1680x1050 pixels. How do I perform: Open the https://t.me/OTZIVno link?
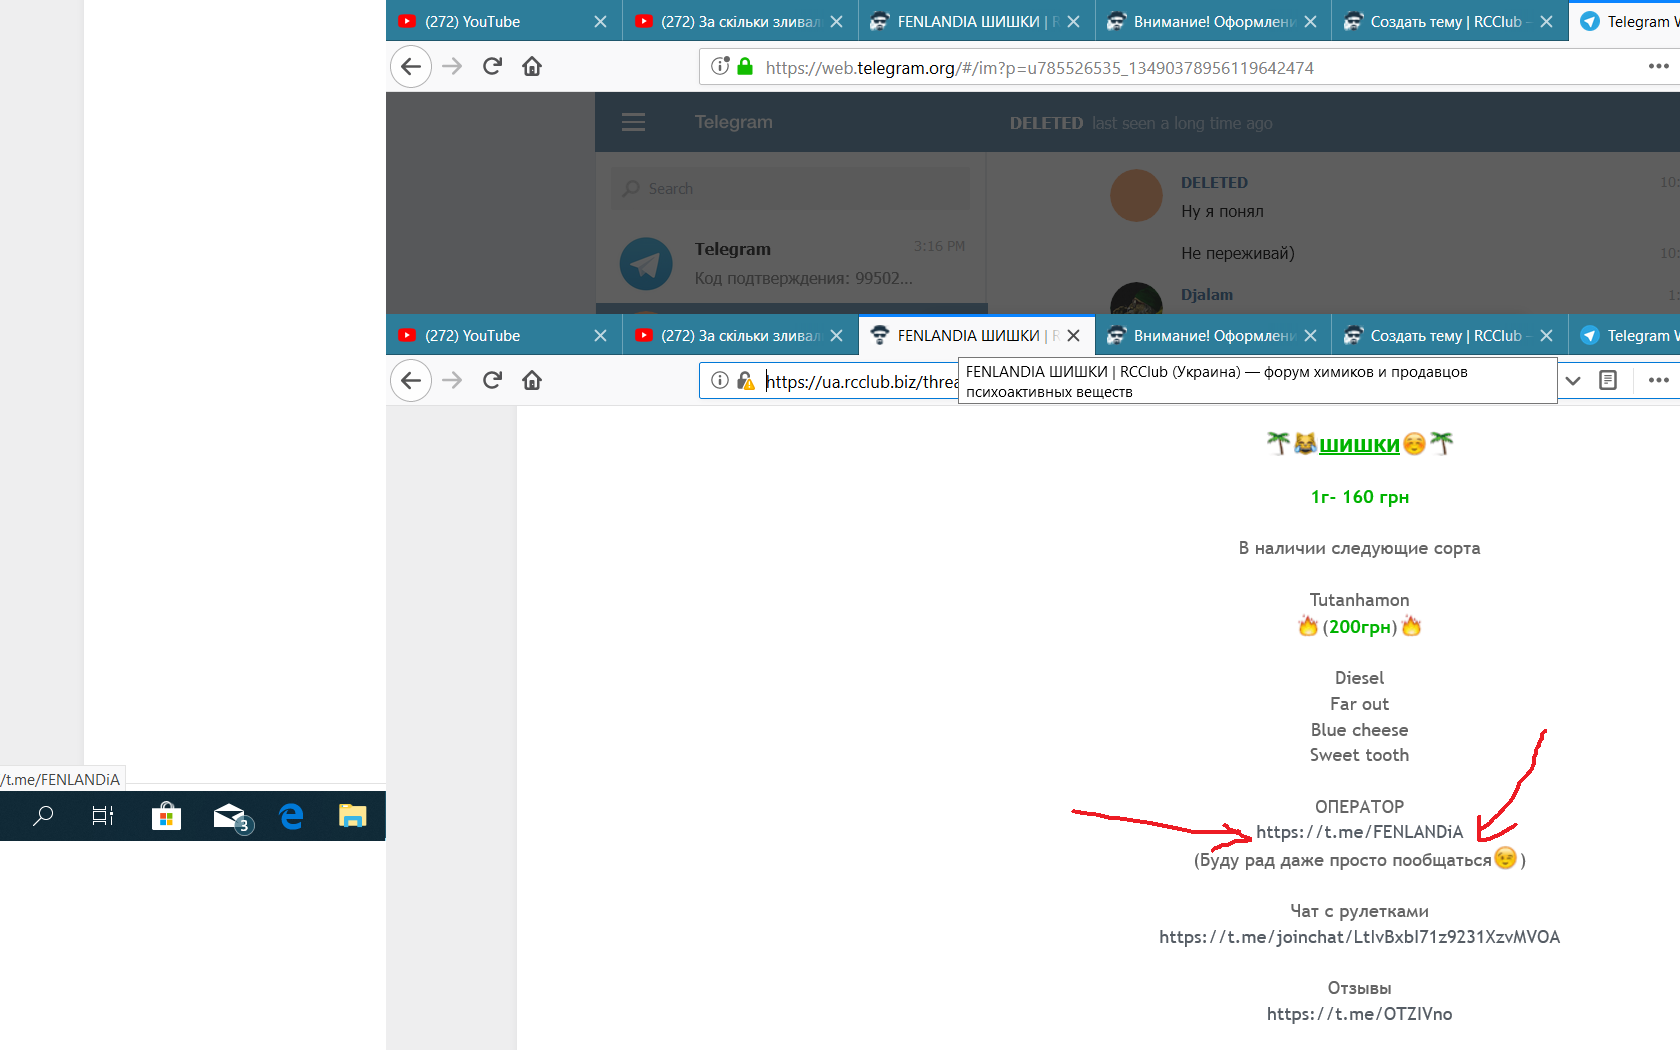[1359, 1014]
